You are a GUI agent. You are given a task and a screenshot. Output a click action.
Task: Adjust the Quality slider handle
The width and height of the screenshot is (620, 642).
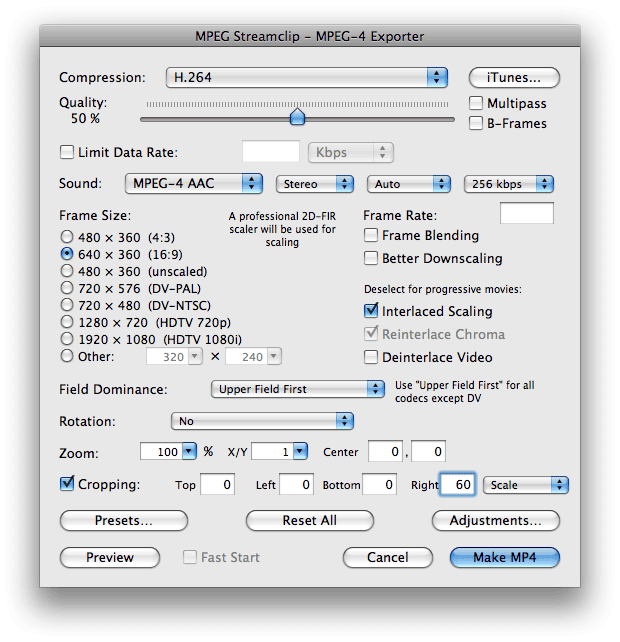pos(297,116)
